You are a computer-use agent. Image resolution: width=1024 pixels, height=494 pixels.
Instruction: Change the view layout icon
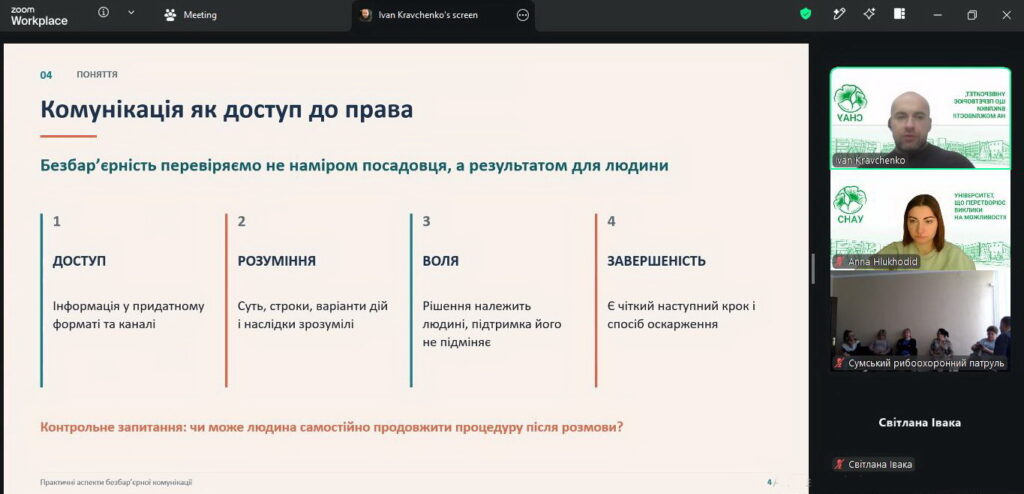pos(899,14)
